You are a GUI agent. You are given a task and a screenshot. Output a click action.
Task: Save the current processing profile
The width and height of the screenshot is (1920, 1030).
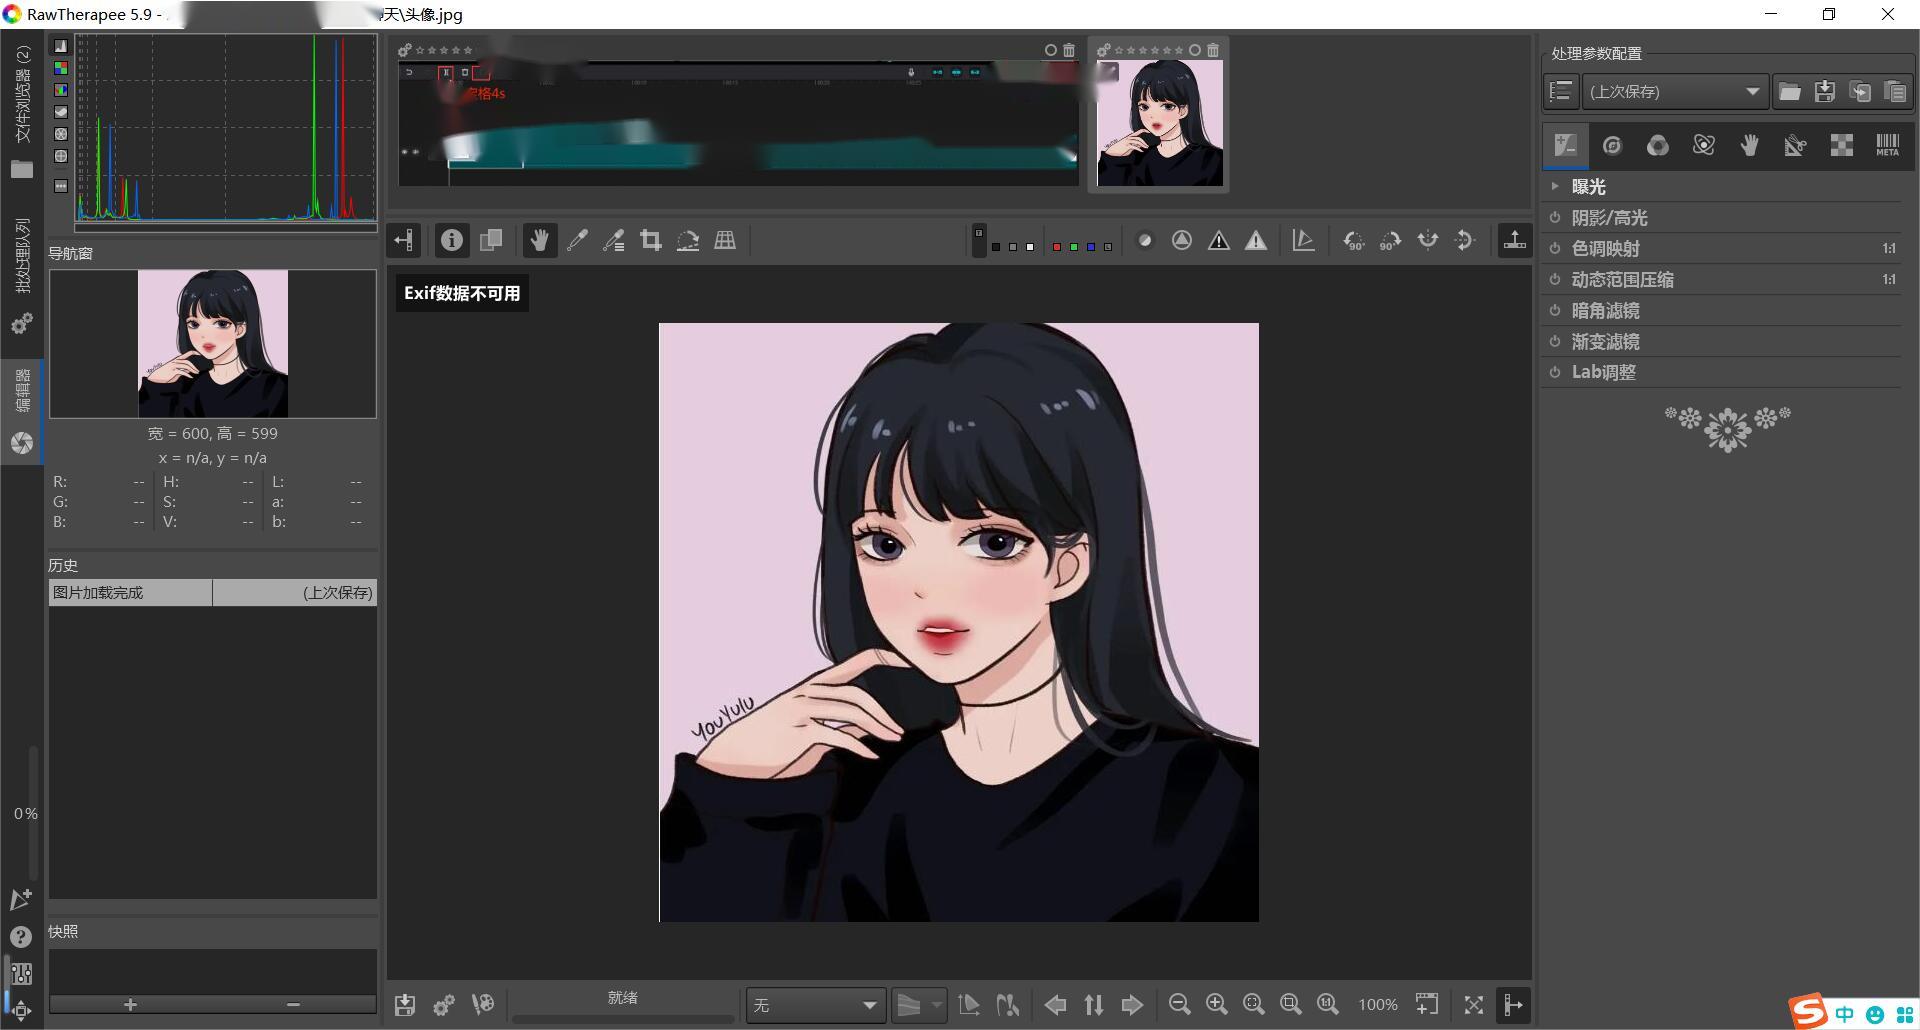coord(1825,92)
